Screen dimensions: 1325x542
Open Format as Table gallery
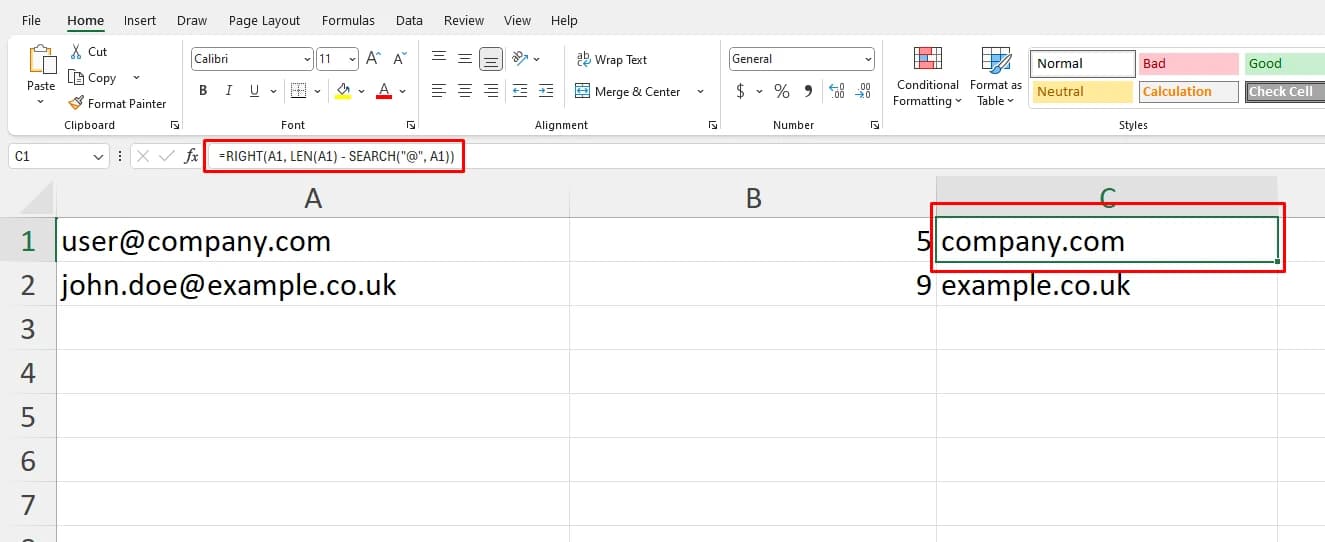[996, 76]
